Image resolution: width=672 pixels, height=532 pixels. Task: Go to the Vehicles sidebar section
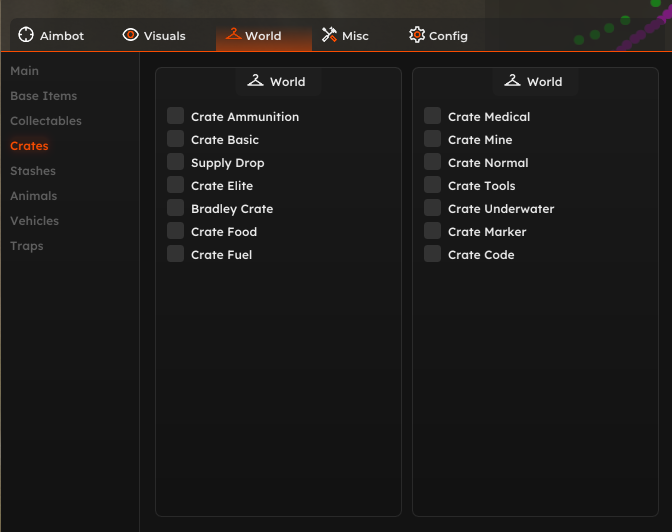point(34,221)
